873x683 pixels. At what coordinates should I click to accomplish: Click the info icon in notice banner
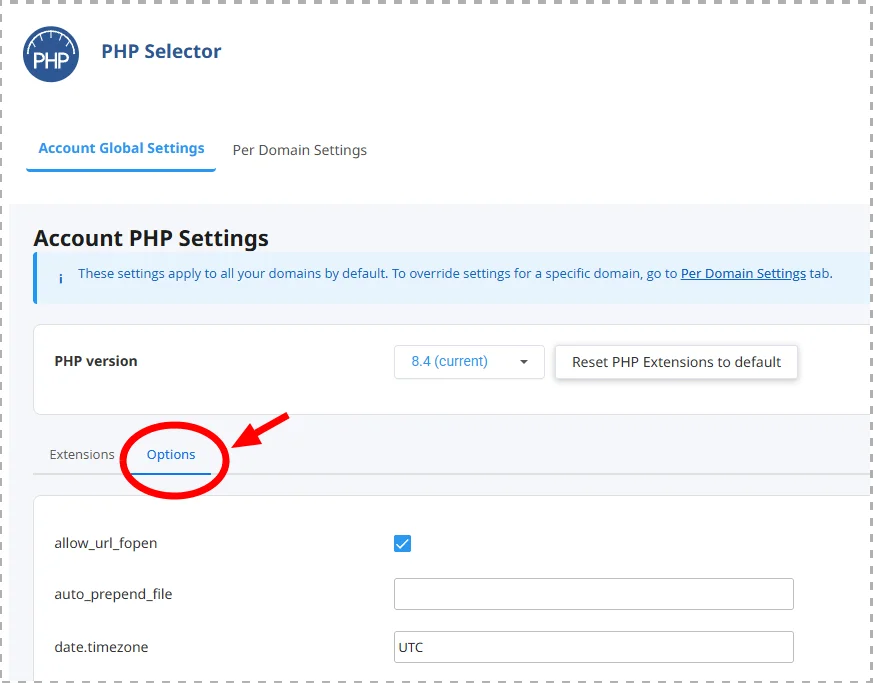point(61,278)
